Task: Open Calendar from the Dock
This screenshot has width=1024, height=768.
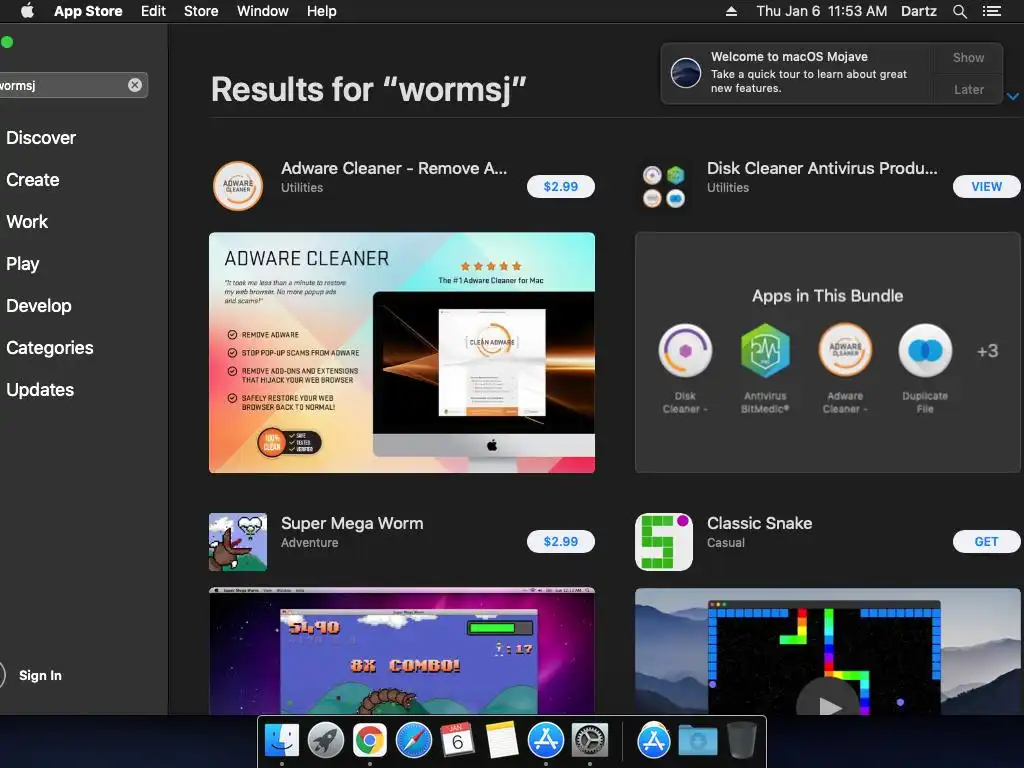Action: (457, 740)
